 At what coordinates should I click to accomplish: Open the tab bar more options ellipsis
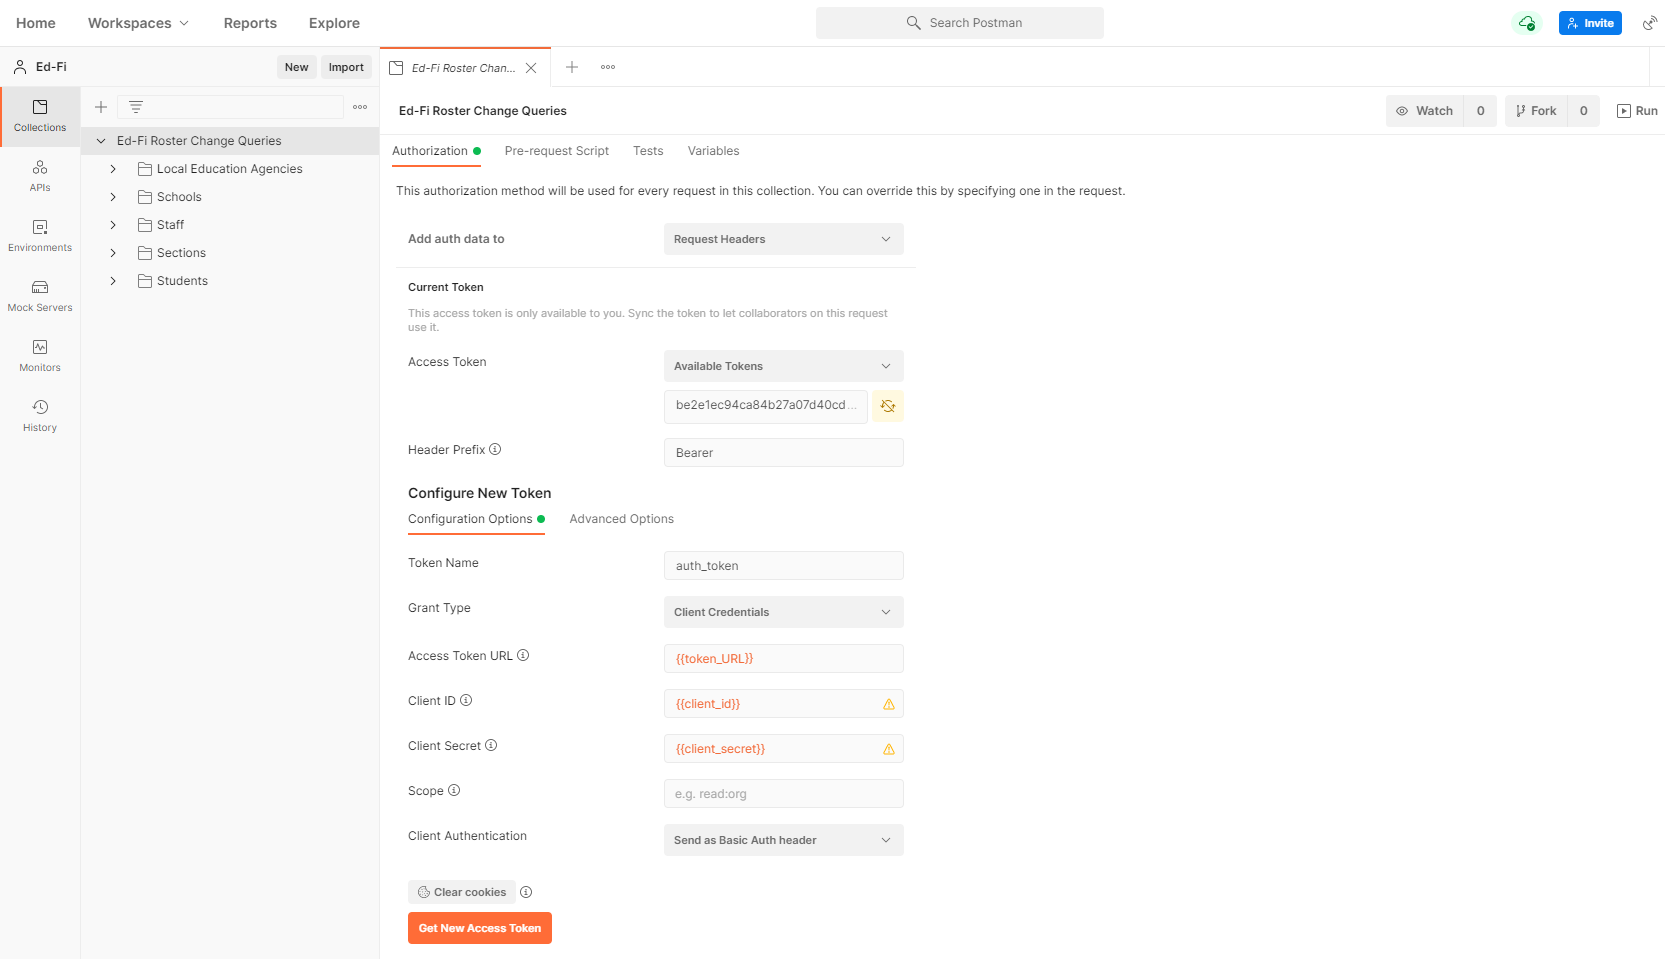(x=608, y=67)
